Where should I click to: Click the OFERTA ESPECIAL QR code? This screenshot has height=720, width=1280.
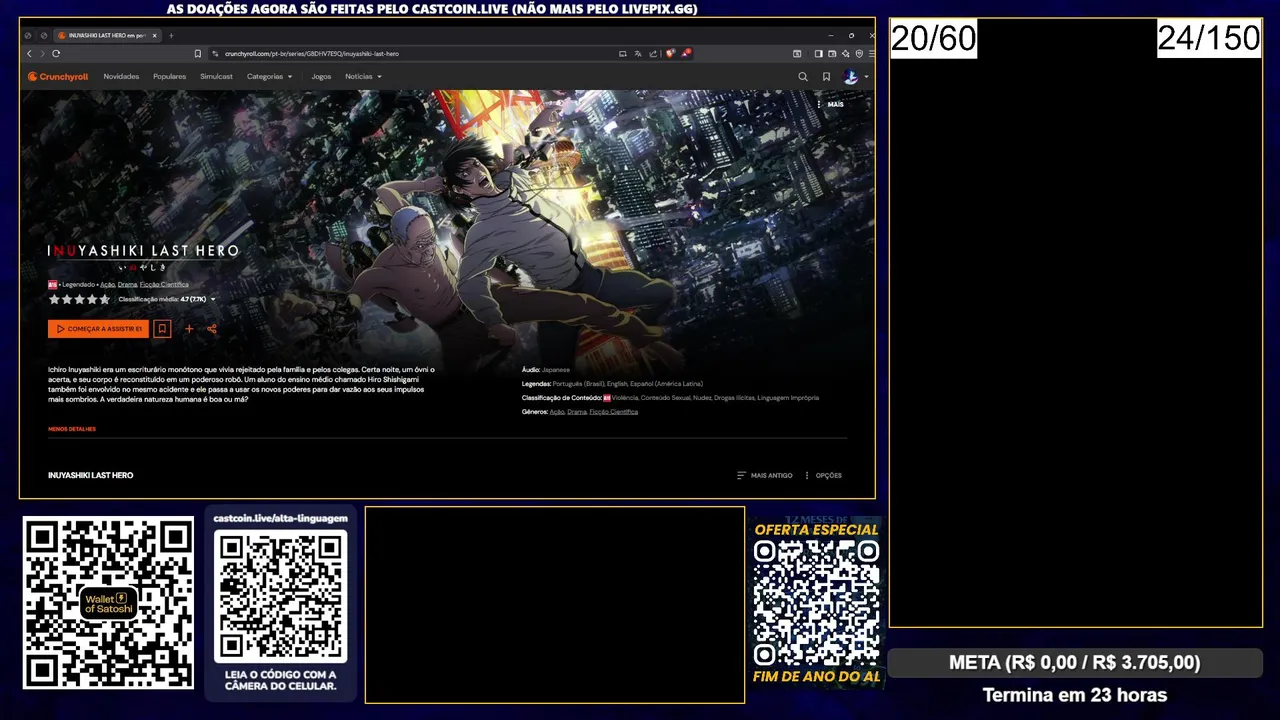tap(817, 603)
